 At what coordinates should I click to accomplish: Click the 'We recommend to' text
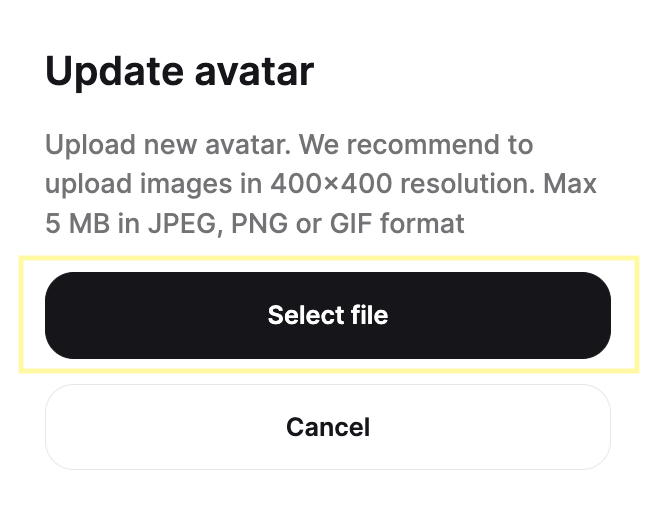tap(416, 145)
